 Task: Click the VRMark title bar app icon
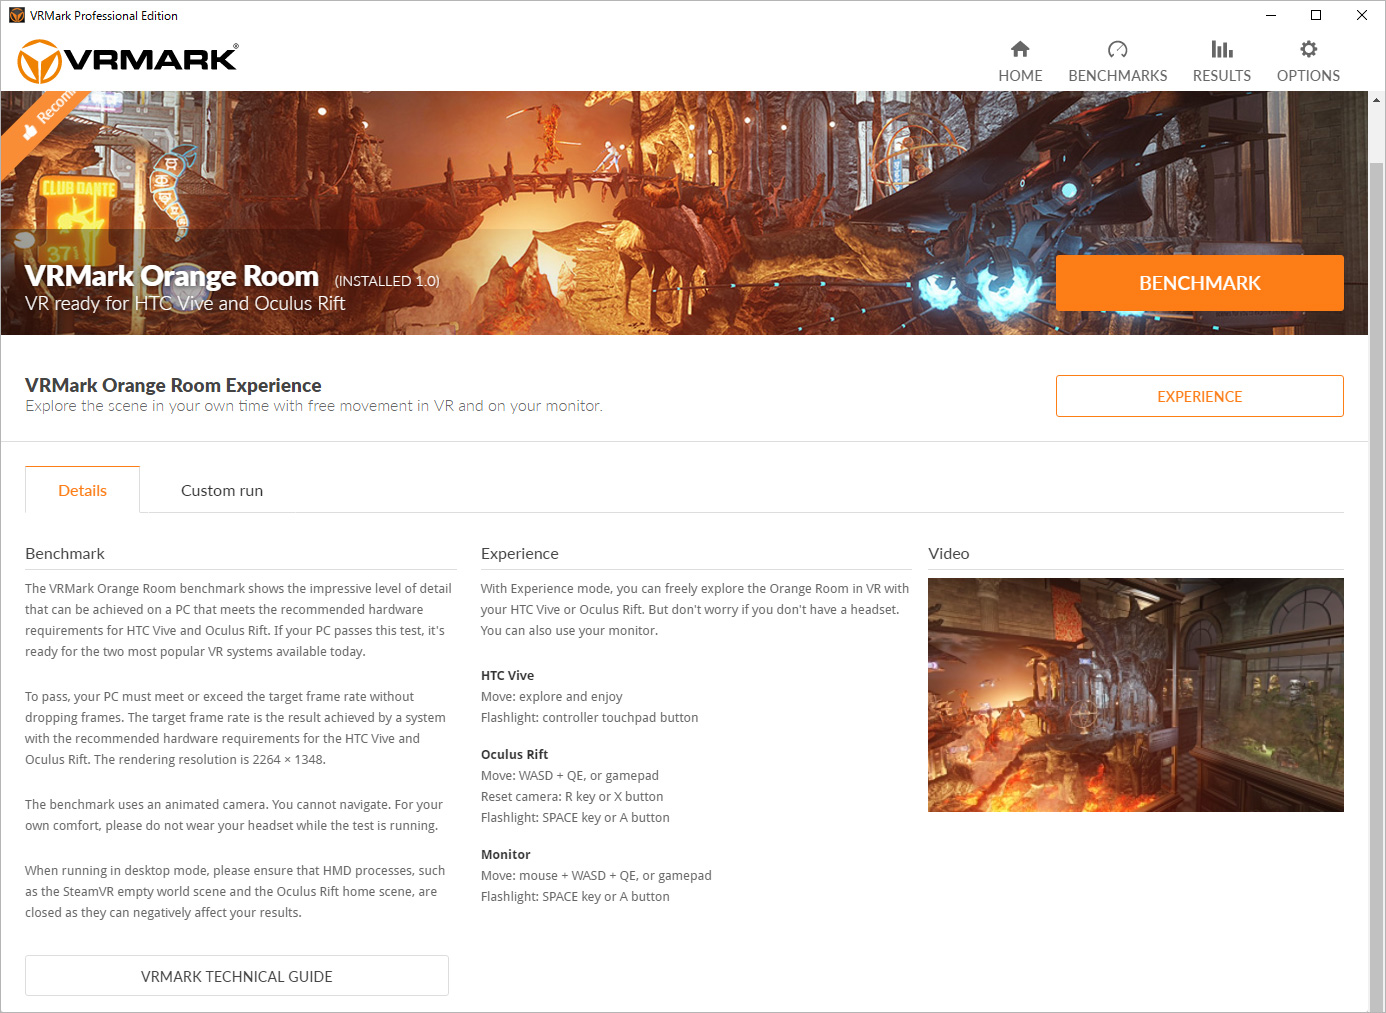point(16,15)
